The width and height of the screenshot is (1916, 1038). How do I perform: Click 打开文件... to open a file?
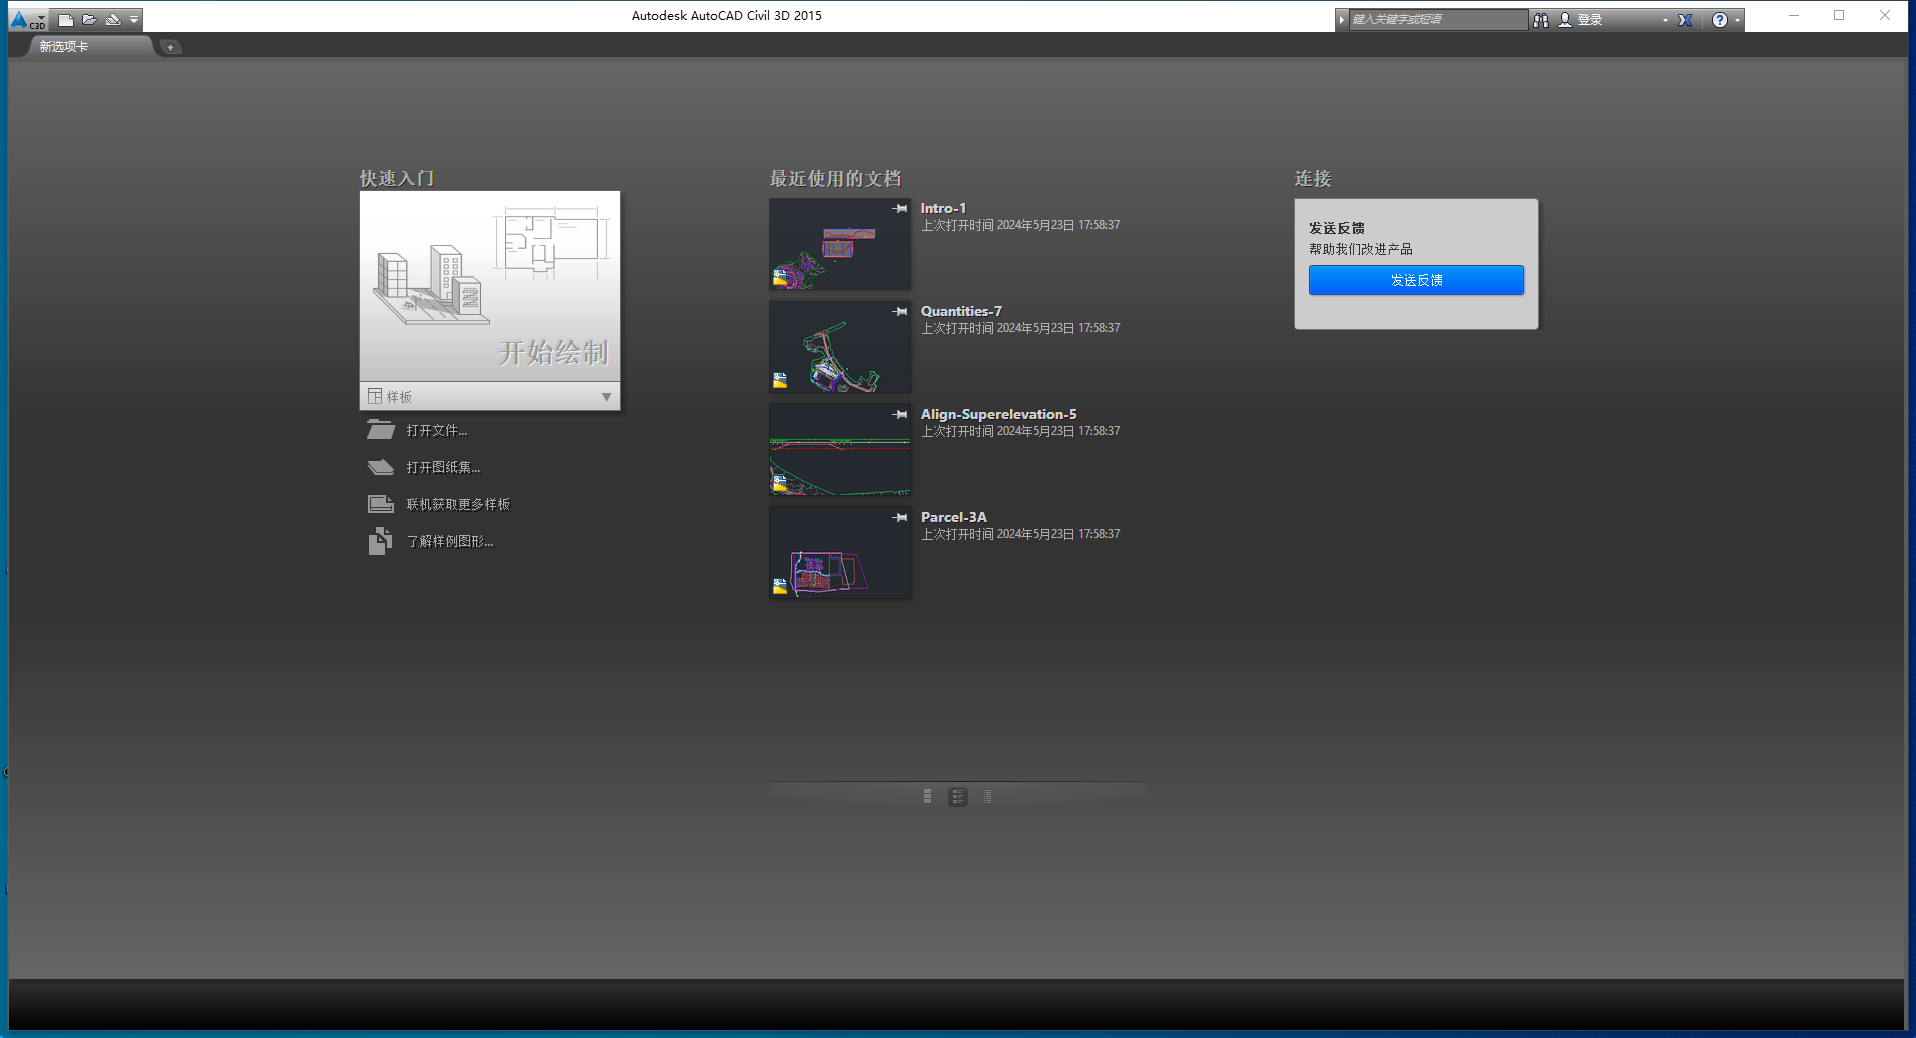(436, 431)
